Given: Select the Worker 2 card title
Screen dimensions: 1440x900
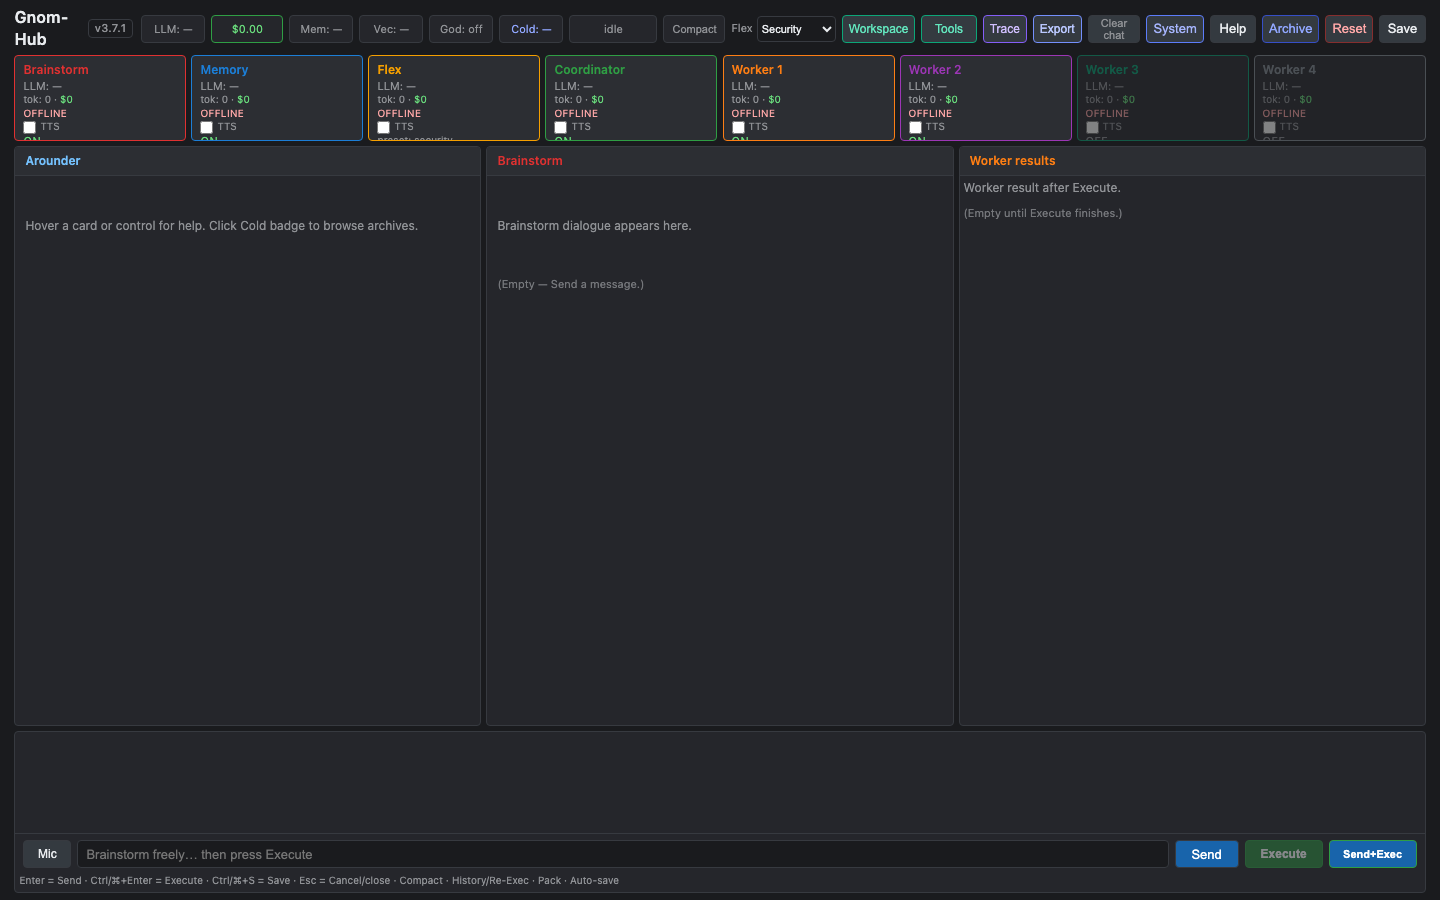Looking at the screenshot, I should pyautogui.click(x=934, y=70).
